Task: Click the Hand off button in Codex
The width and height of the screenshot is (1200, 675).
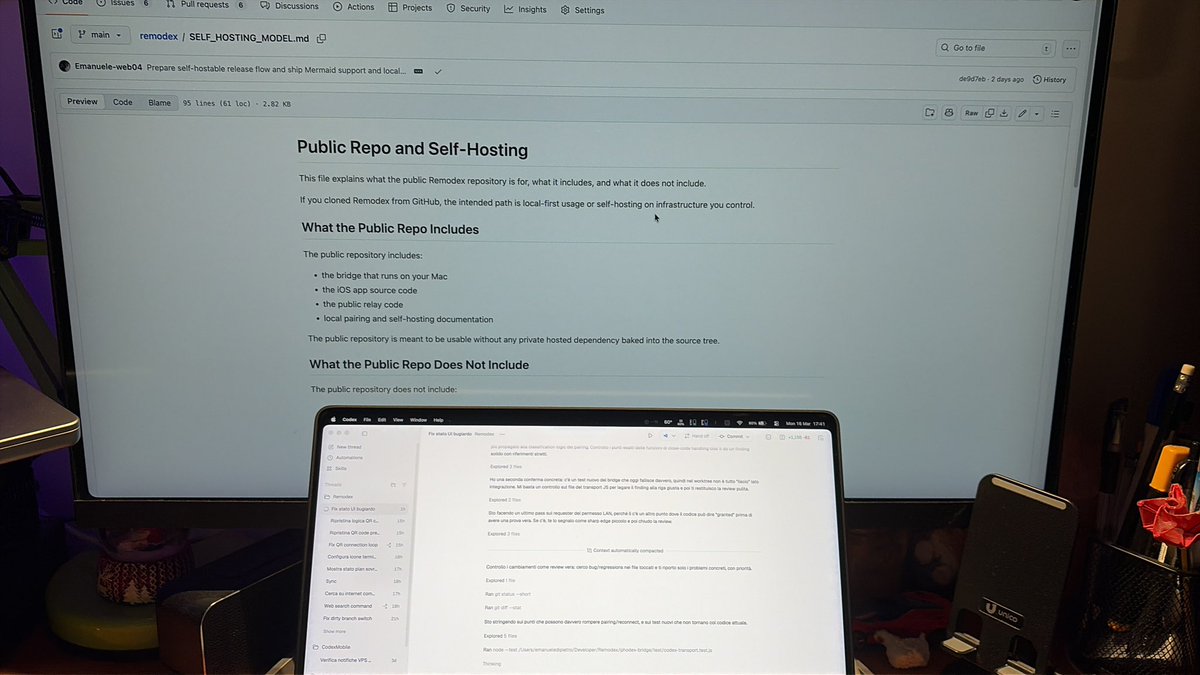Action: [x=695, y=436]
